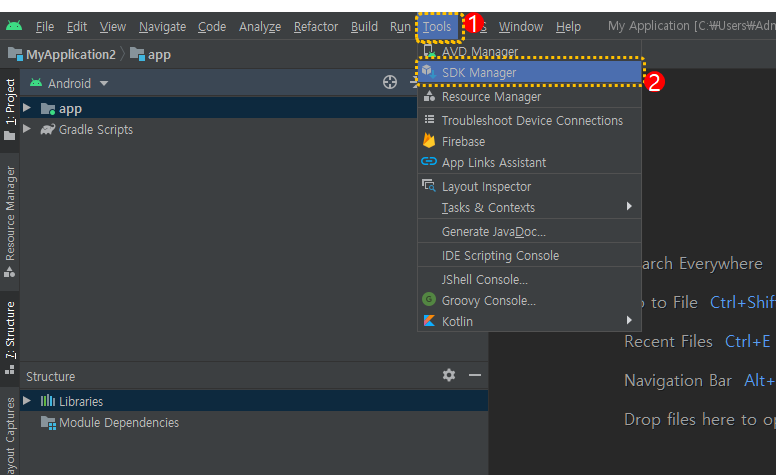Viewport: 776px width, 475px height.
Task: Select Gradle Scripts in project tree
Action: tap(96, 130)
